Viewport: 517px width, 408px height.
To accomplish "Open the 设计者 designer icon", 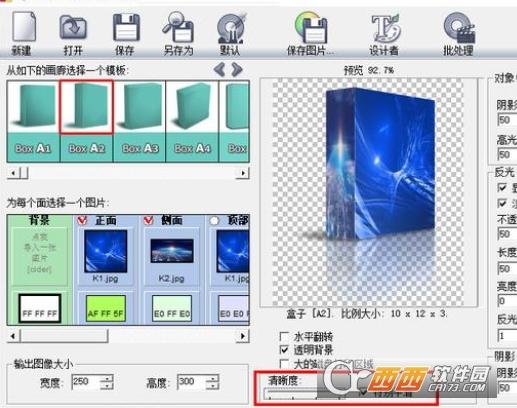I will (385, 33).
